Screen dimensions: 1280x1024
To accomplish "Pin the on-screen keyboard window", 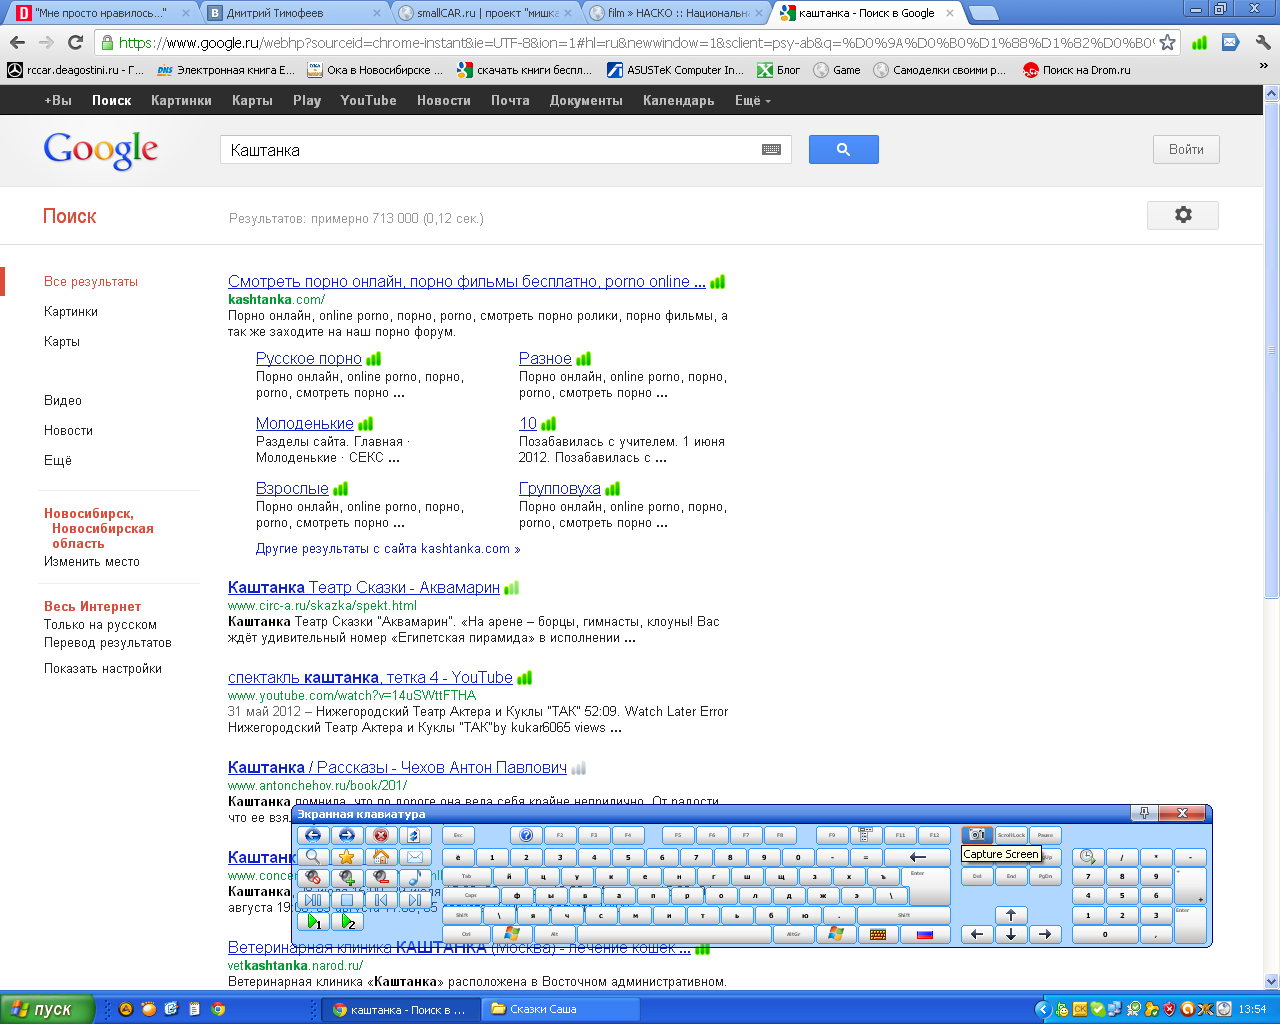I will point(1145,813).
